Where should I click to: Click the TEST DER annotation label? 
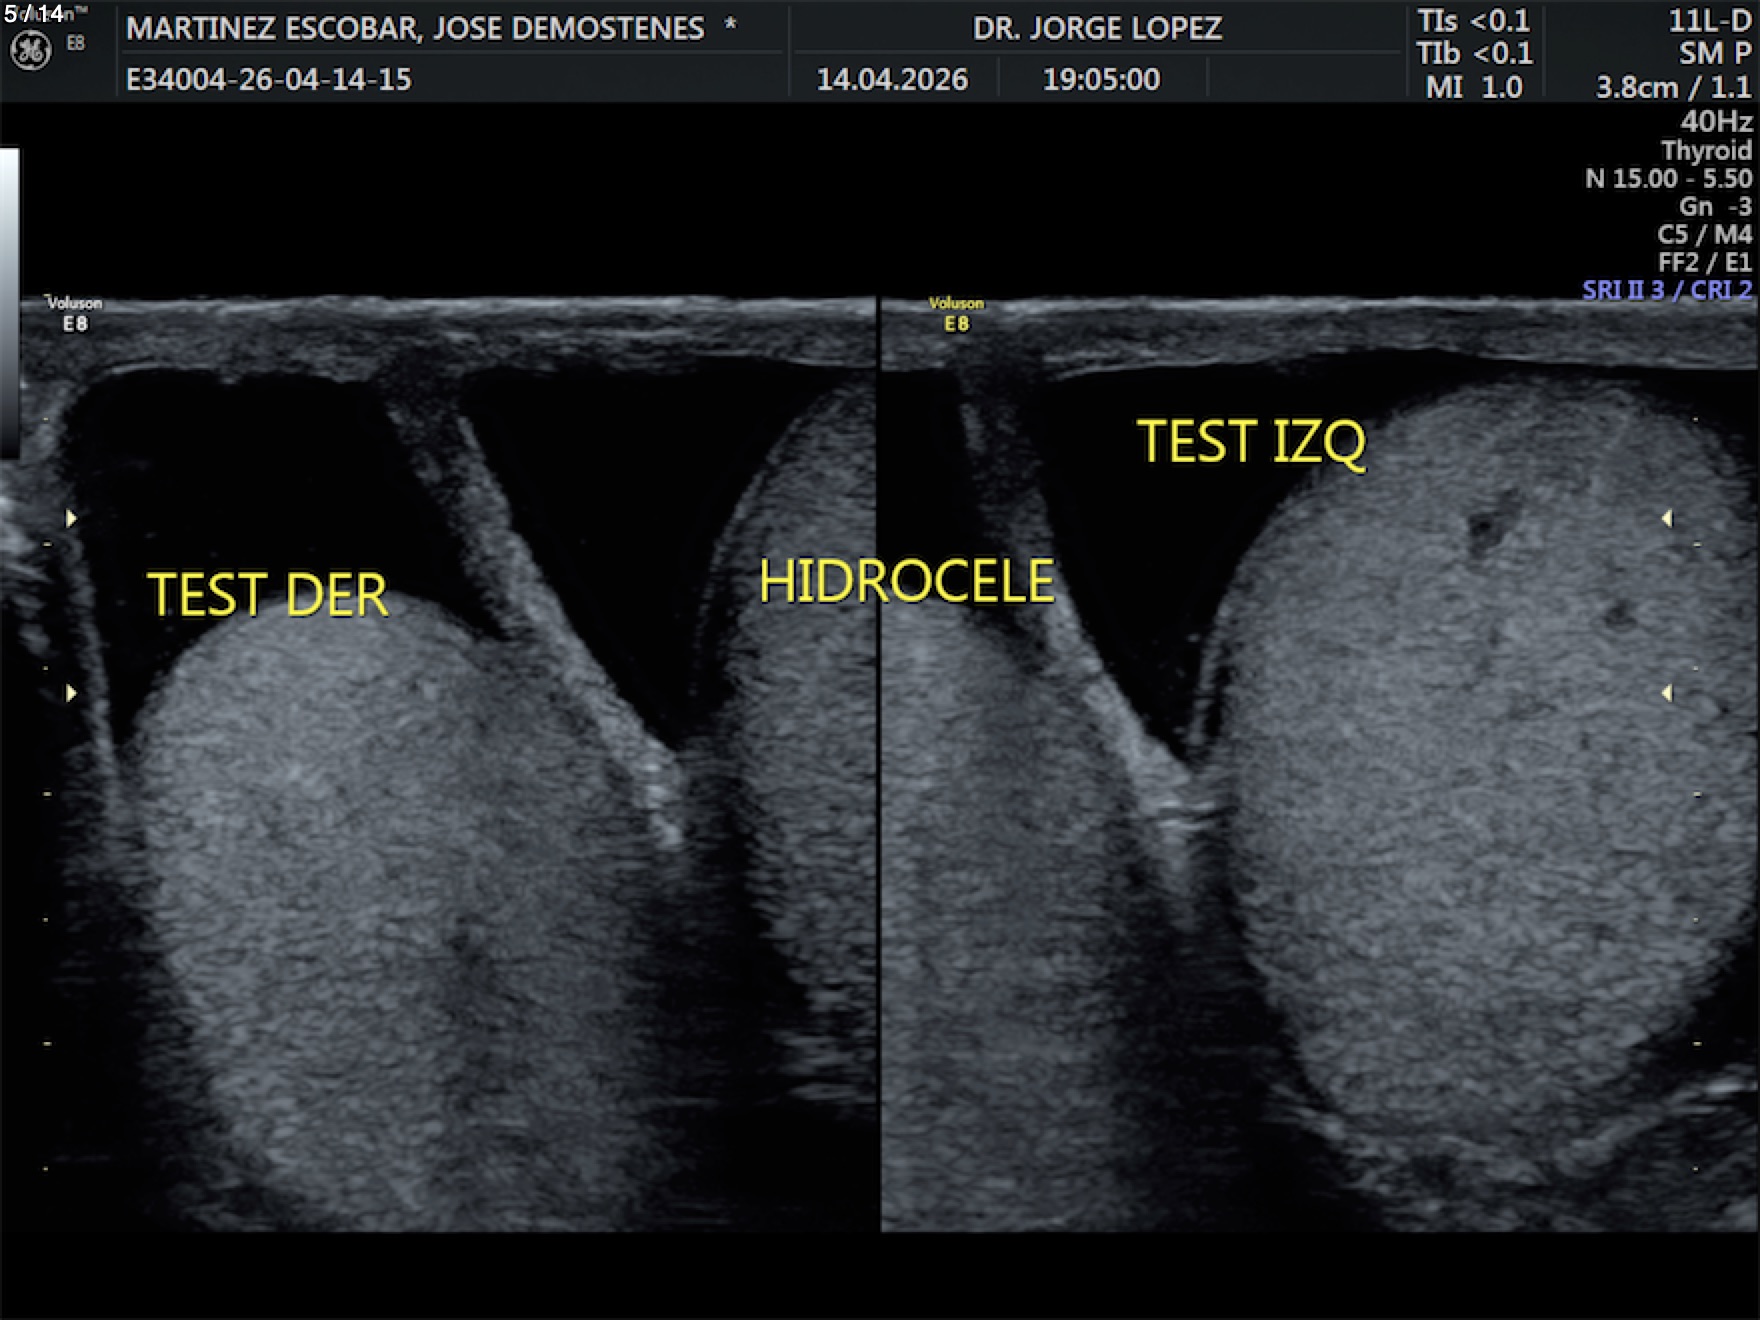pos(267,595)
